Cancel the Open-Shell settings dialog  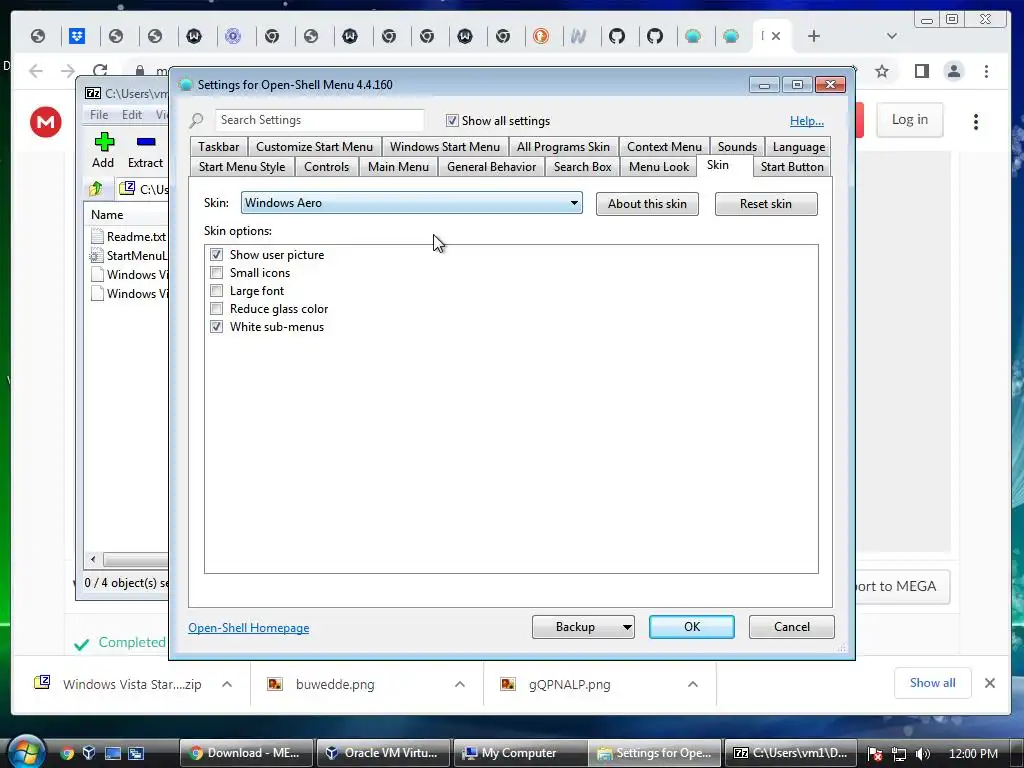(792, 627)
